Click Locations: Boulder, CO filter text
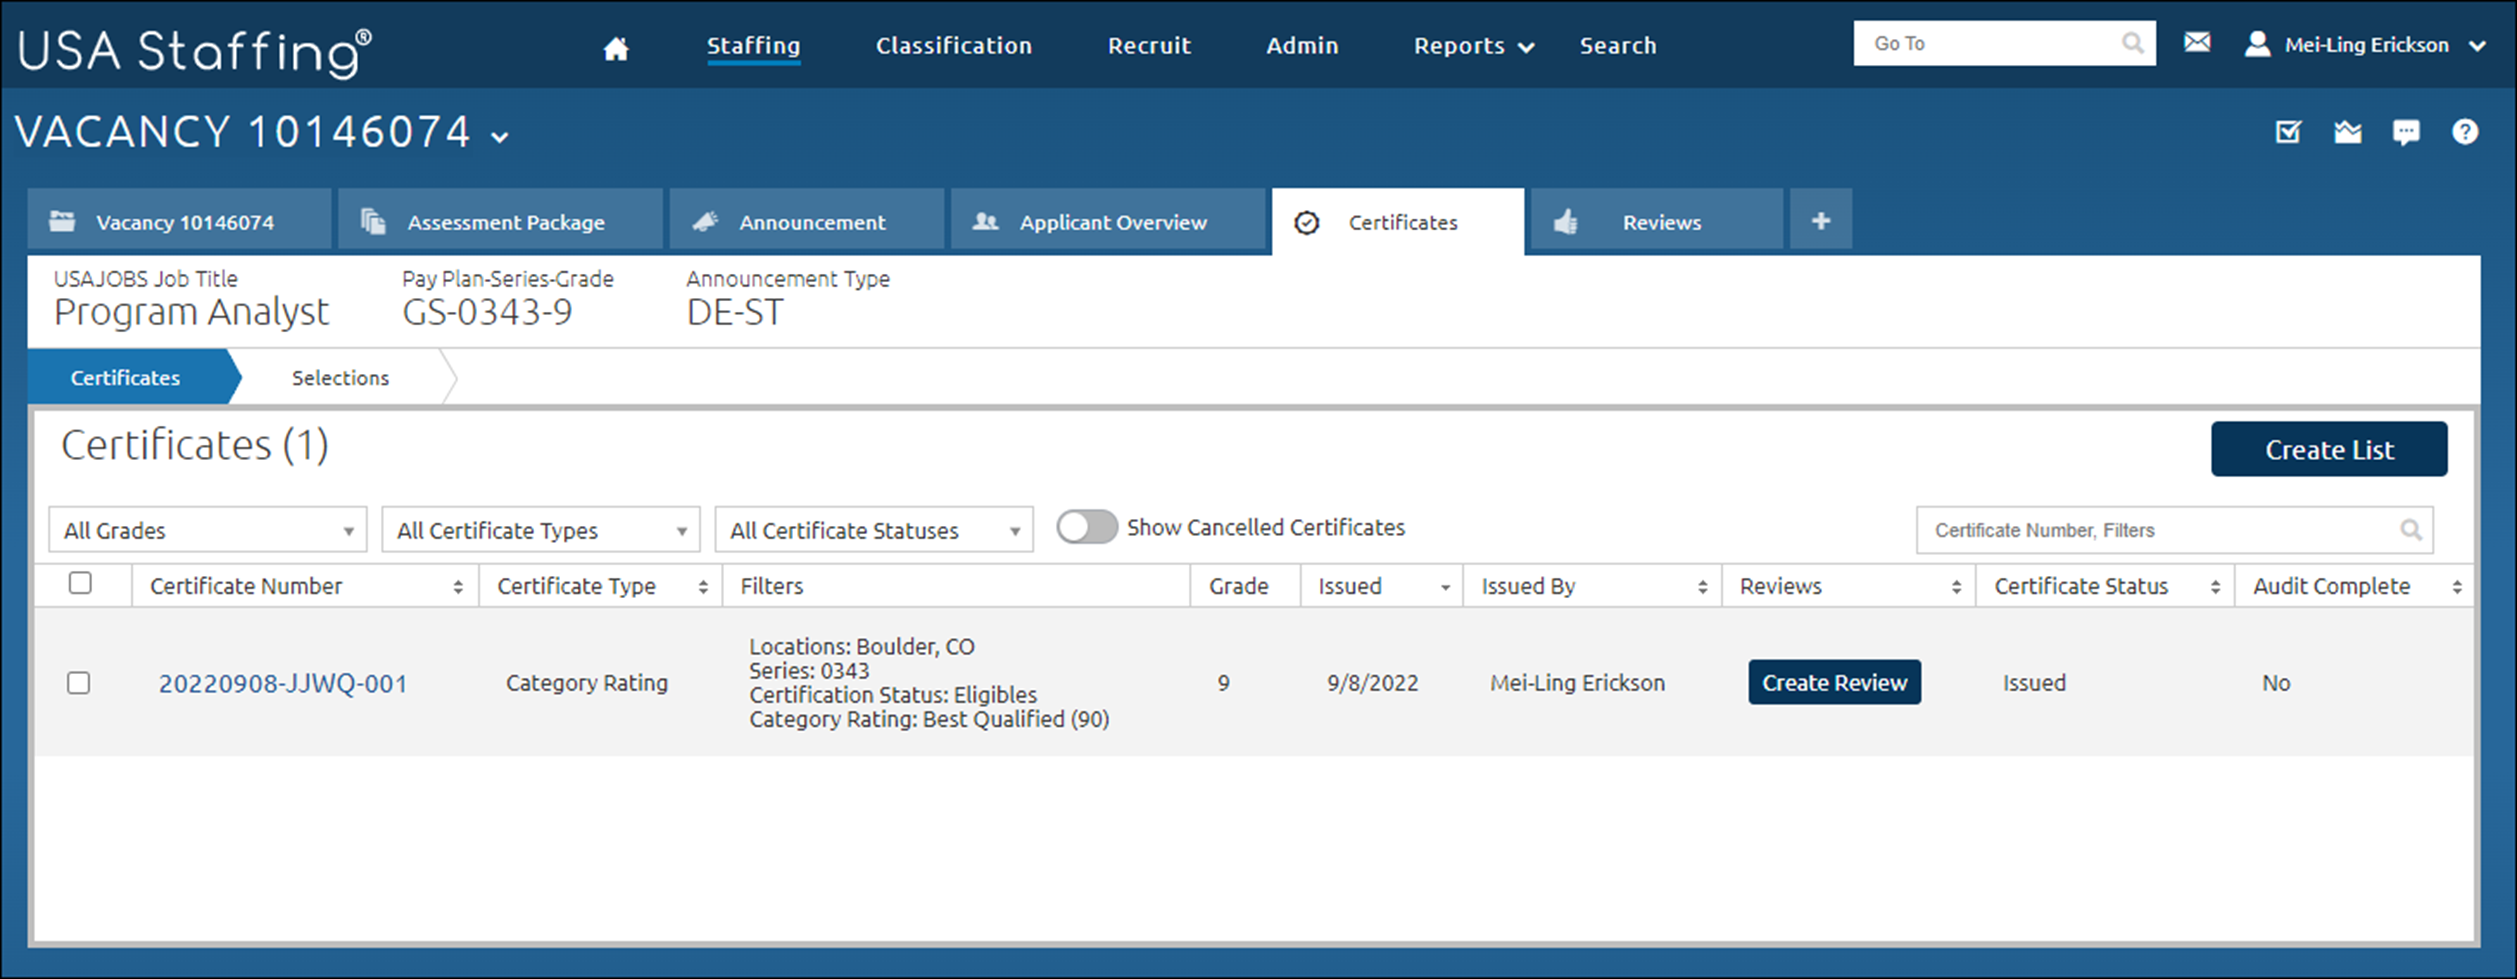 coord(862,646)
